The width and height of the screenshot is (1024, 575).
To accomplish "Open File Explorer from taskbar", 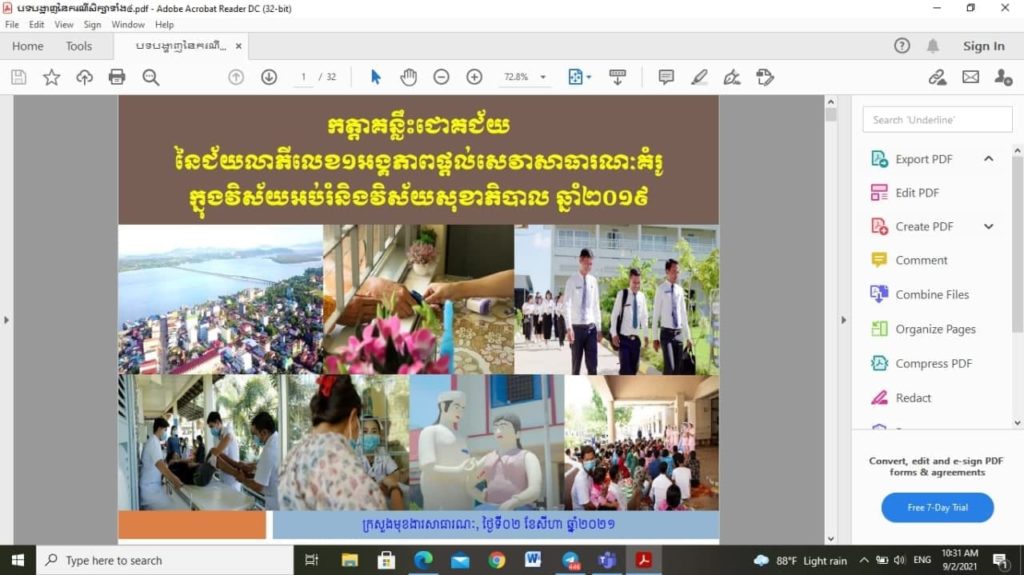I will [350, 560].
